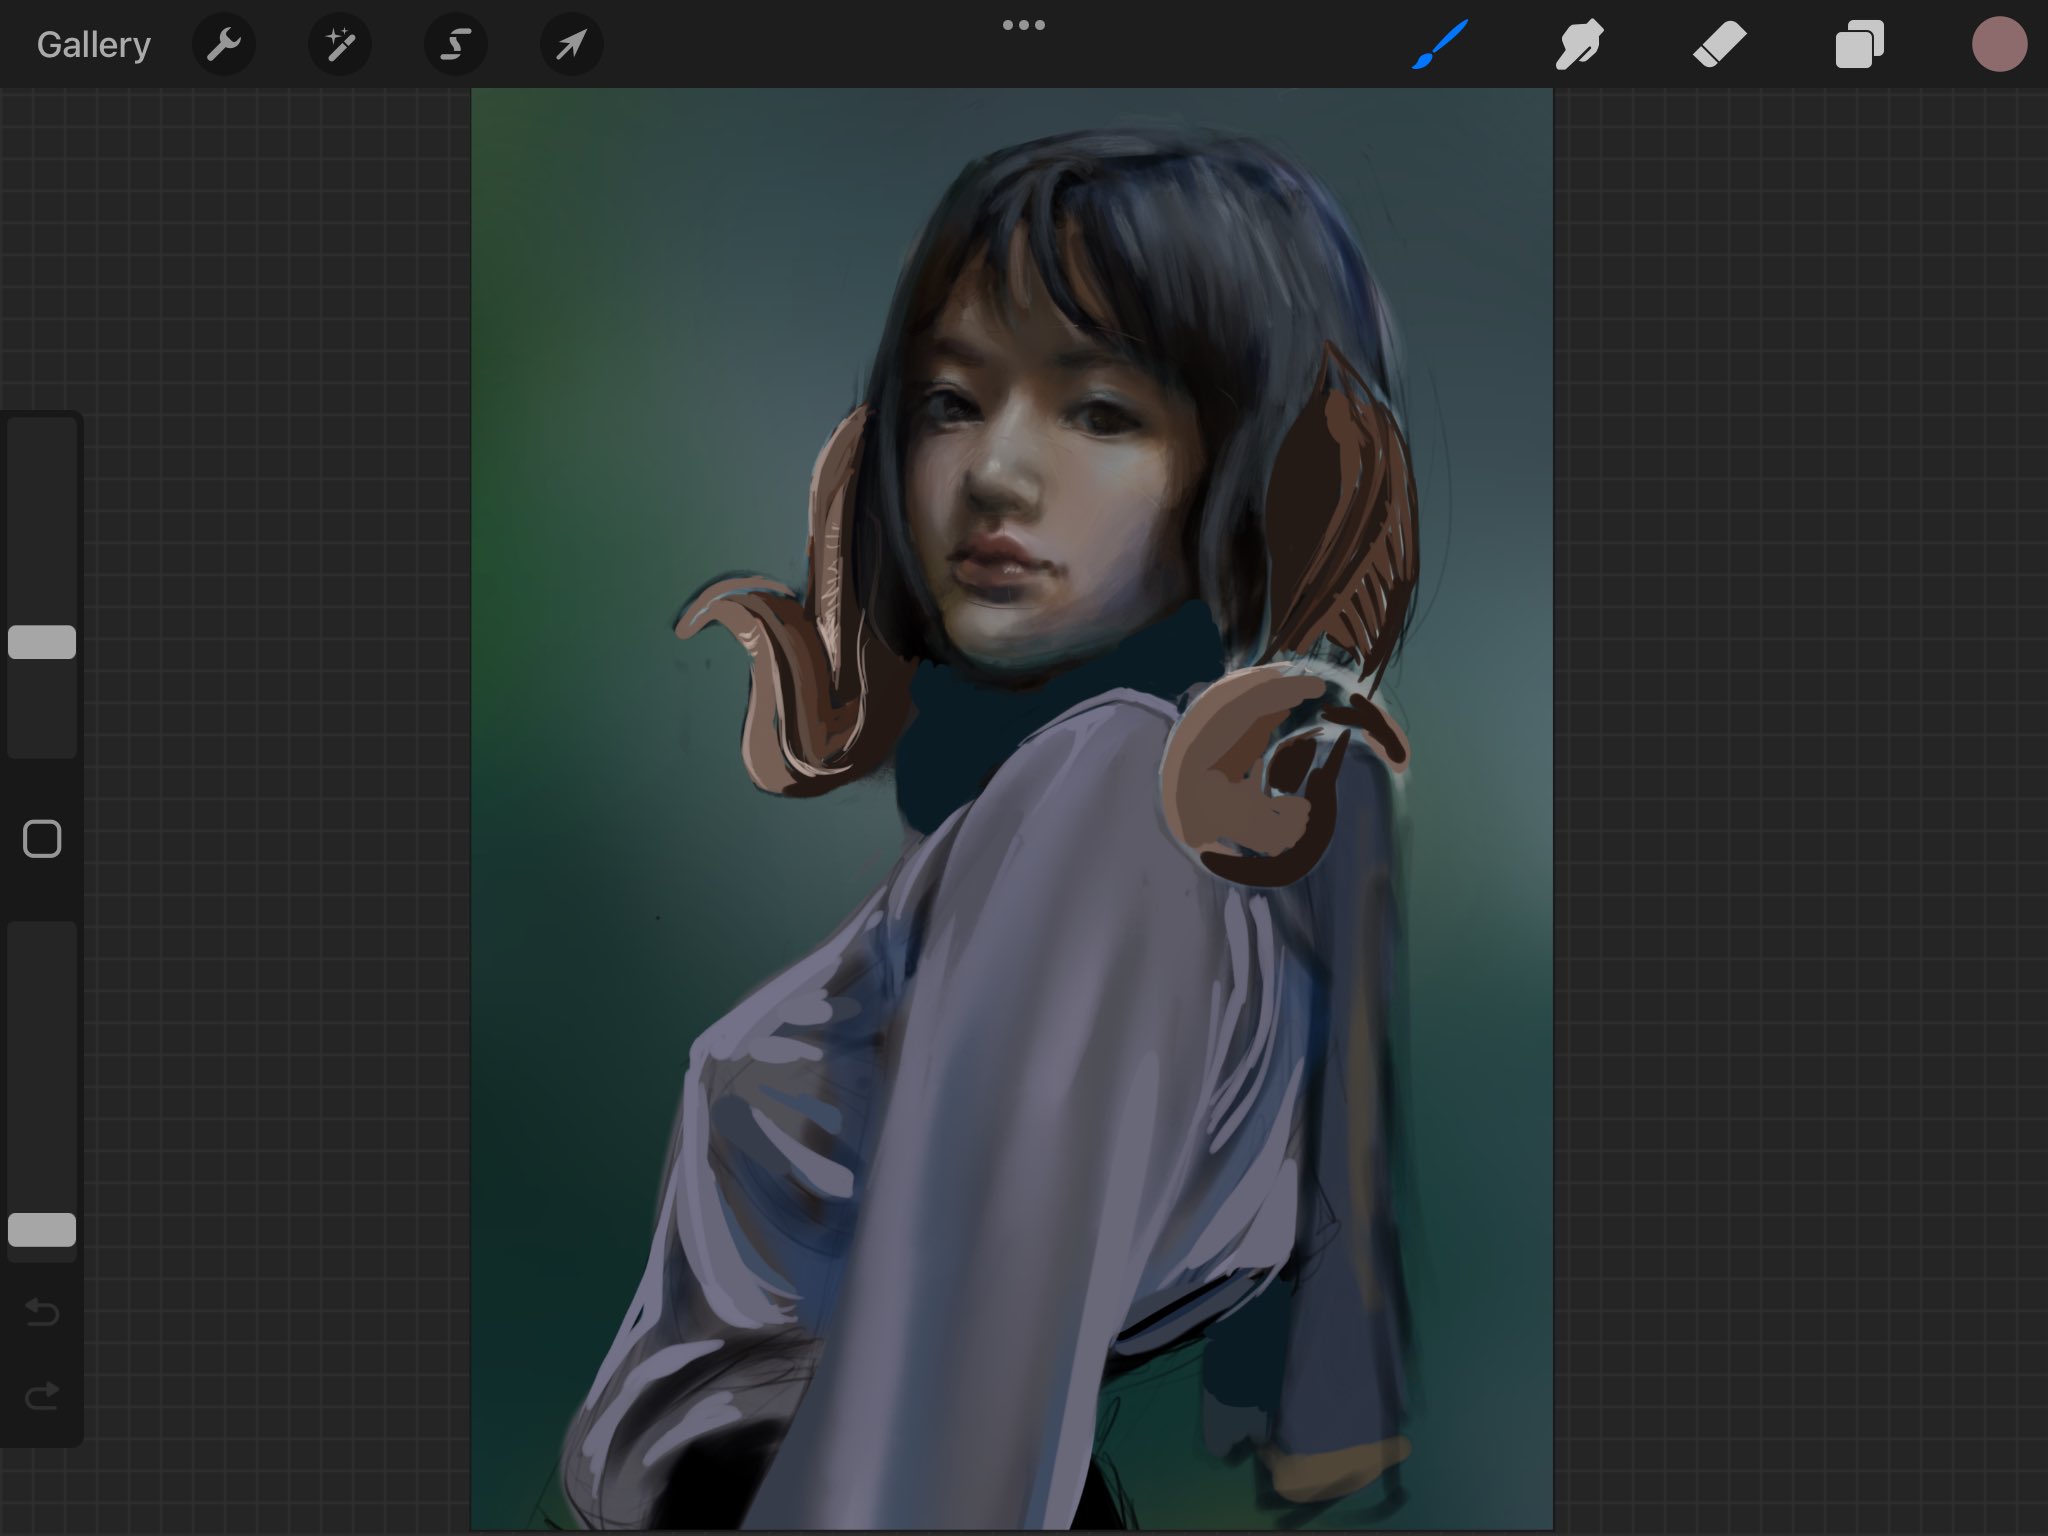Show the eraser brush settings
This screenshot has width=2048, height=1536.
(x=1720, y=43)
